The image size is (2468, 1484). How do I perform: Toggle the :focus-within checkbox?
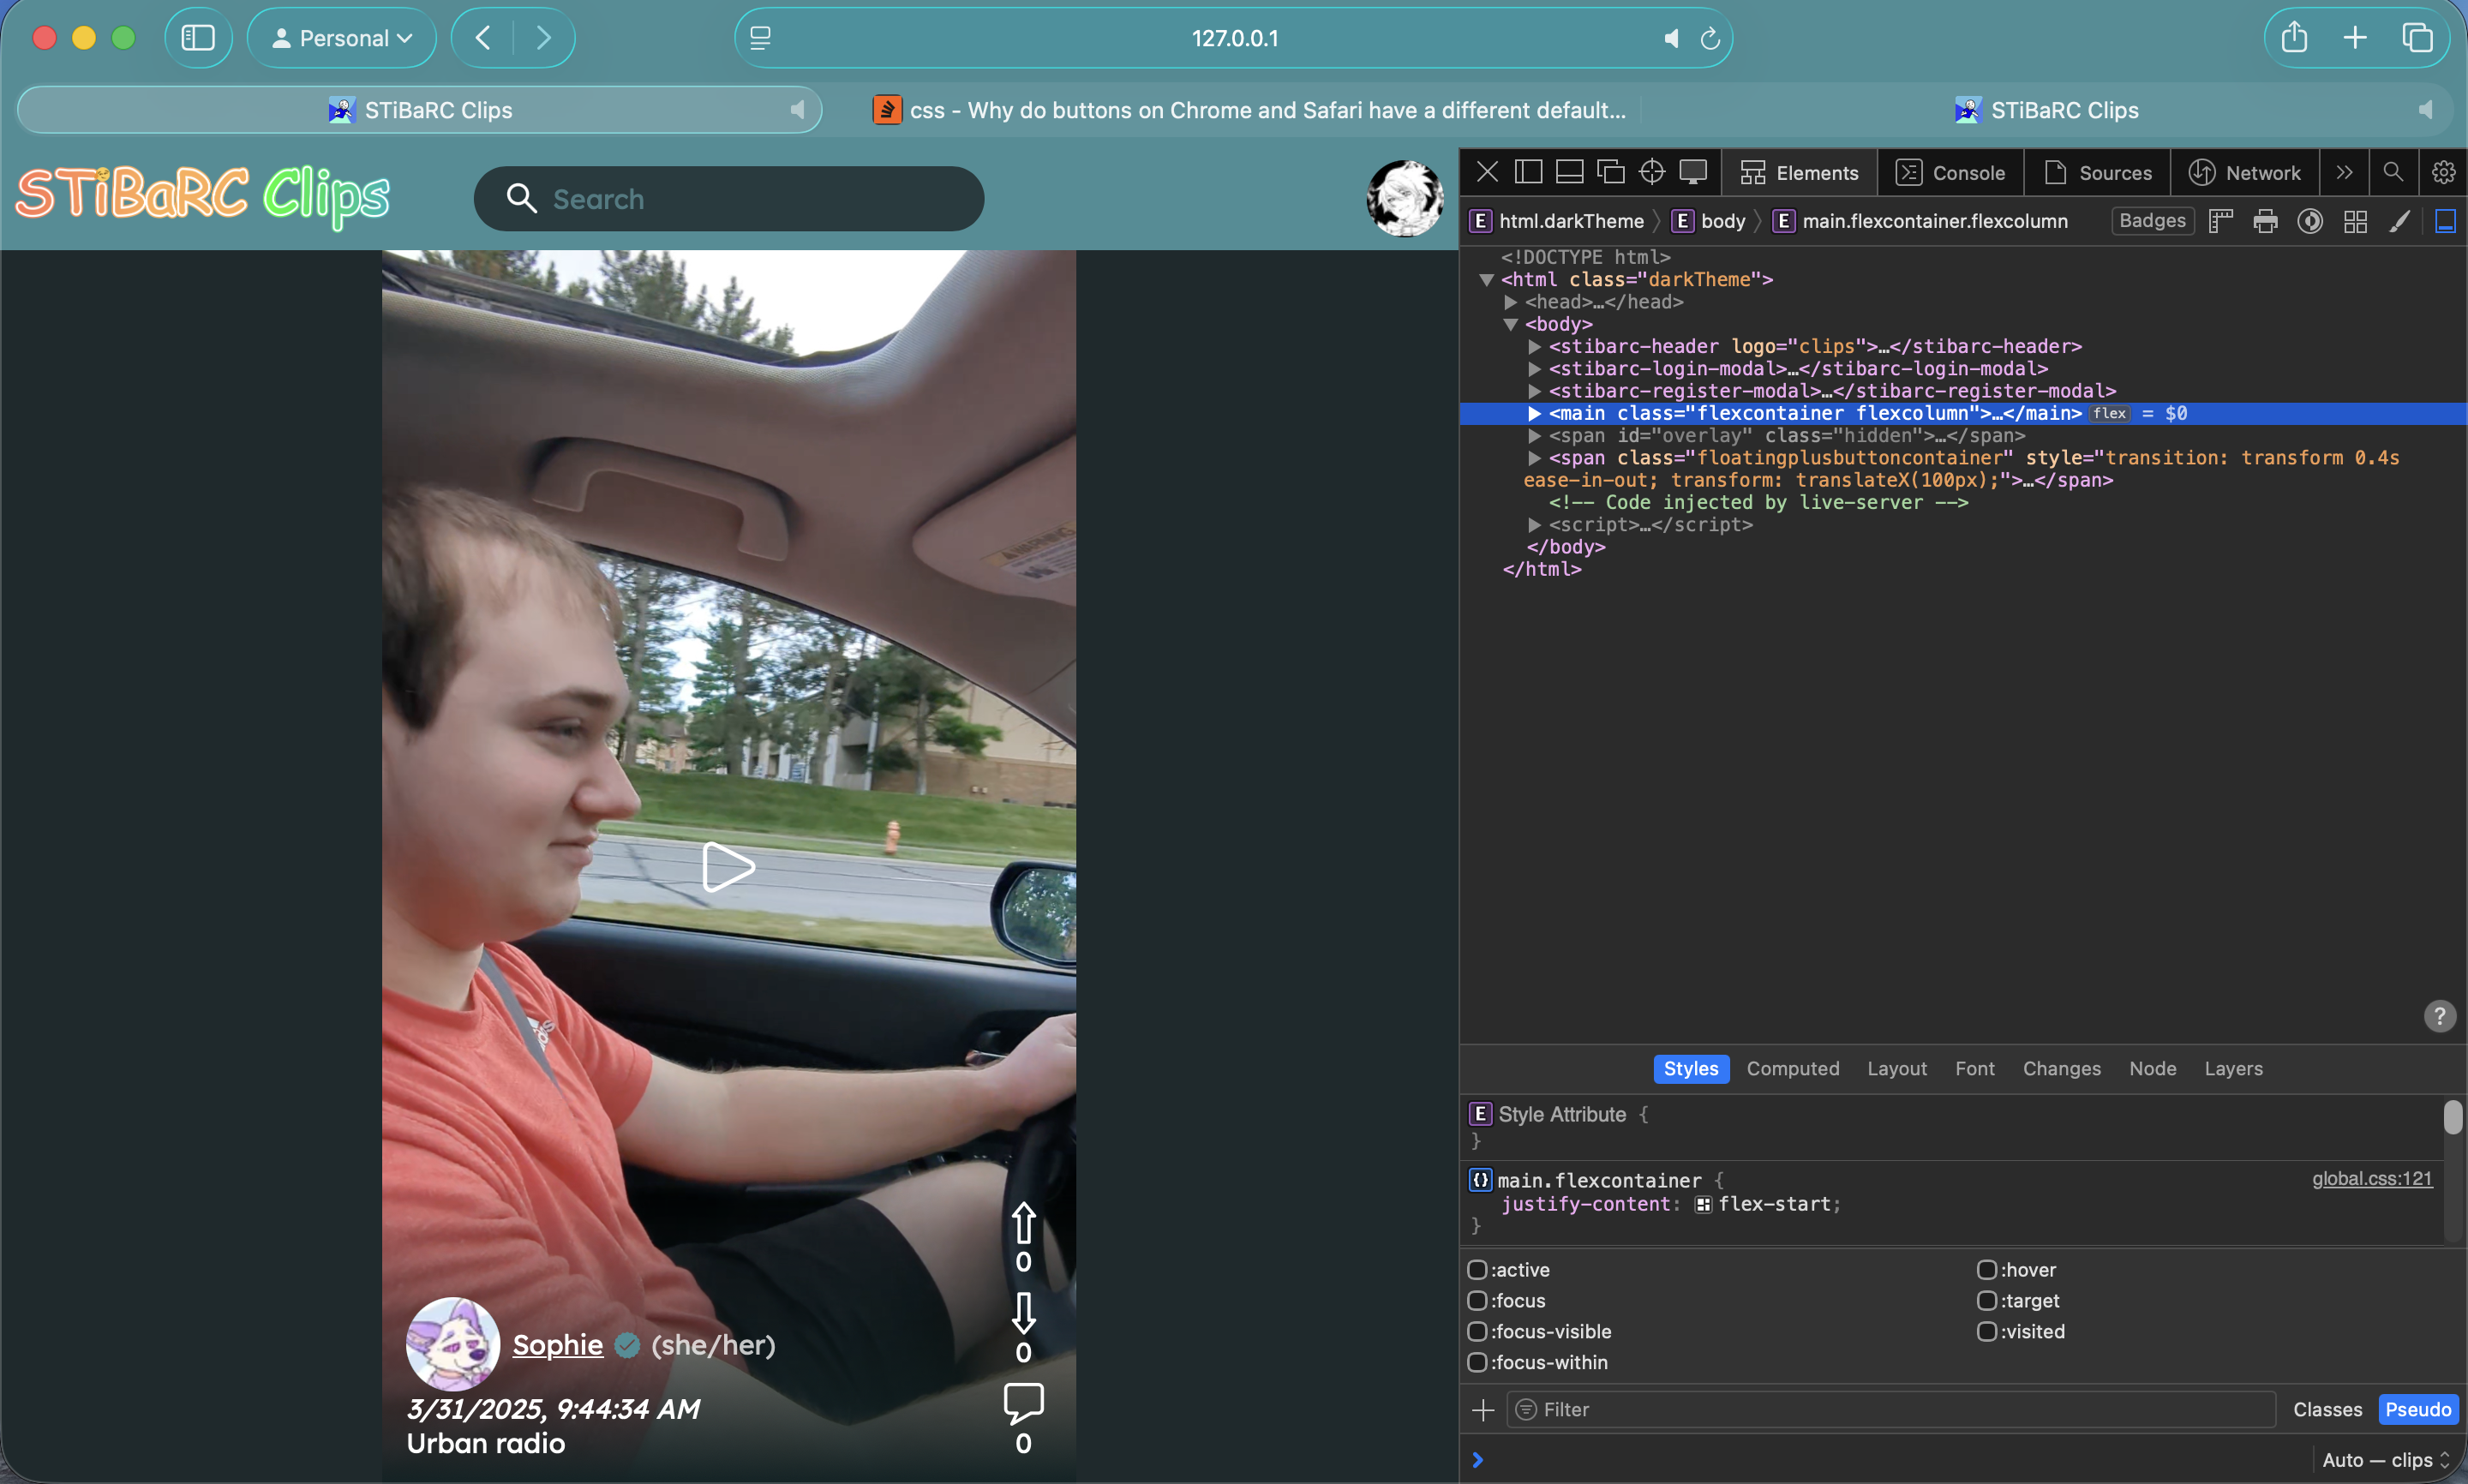(x=1477, y=1362)
